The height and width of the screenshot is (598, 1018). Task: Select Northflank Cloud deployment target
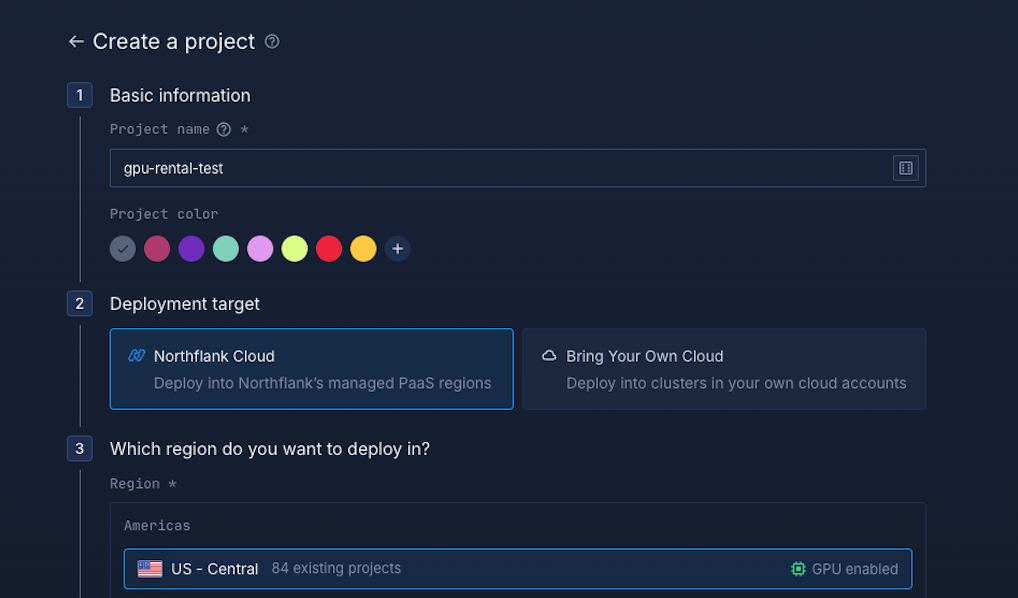click(x=312, y=369)
